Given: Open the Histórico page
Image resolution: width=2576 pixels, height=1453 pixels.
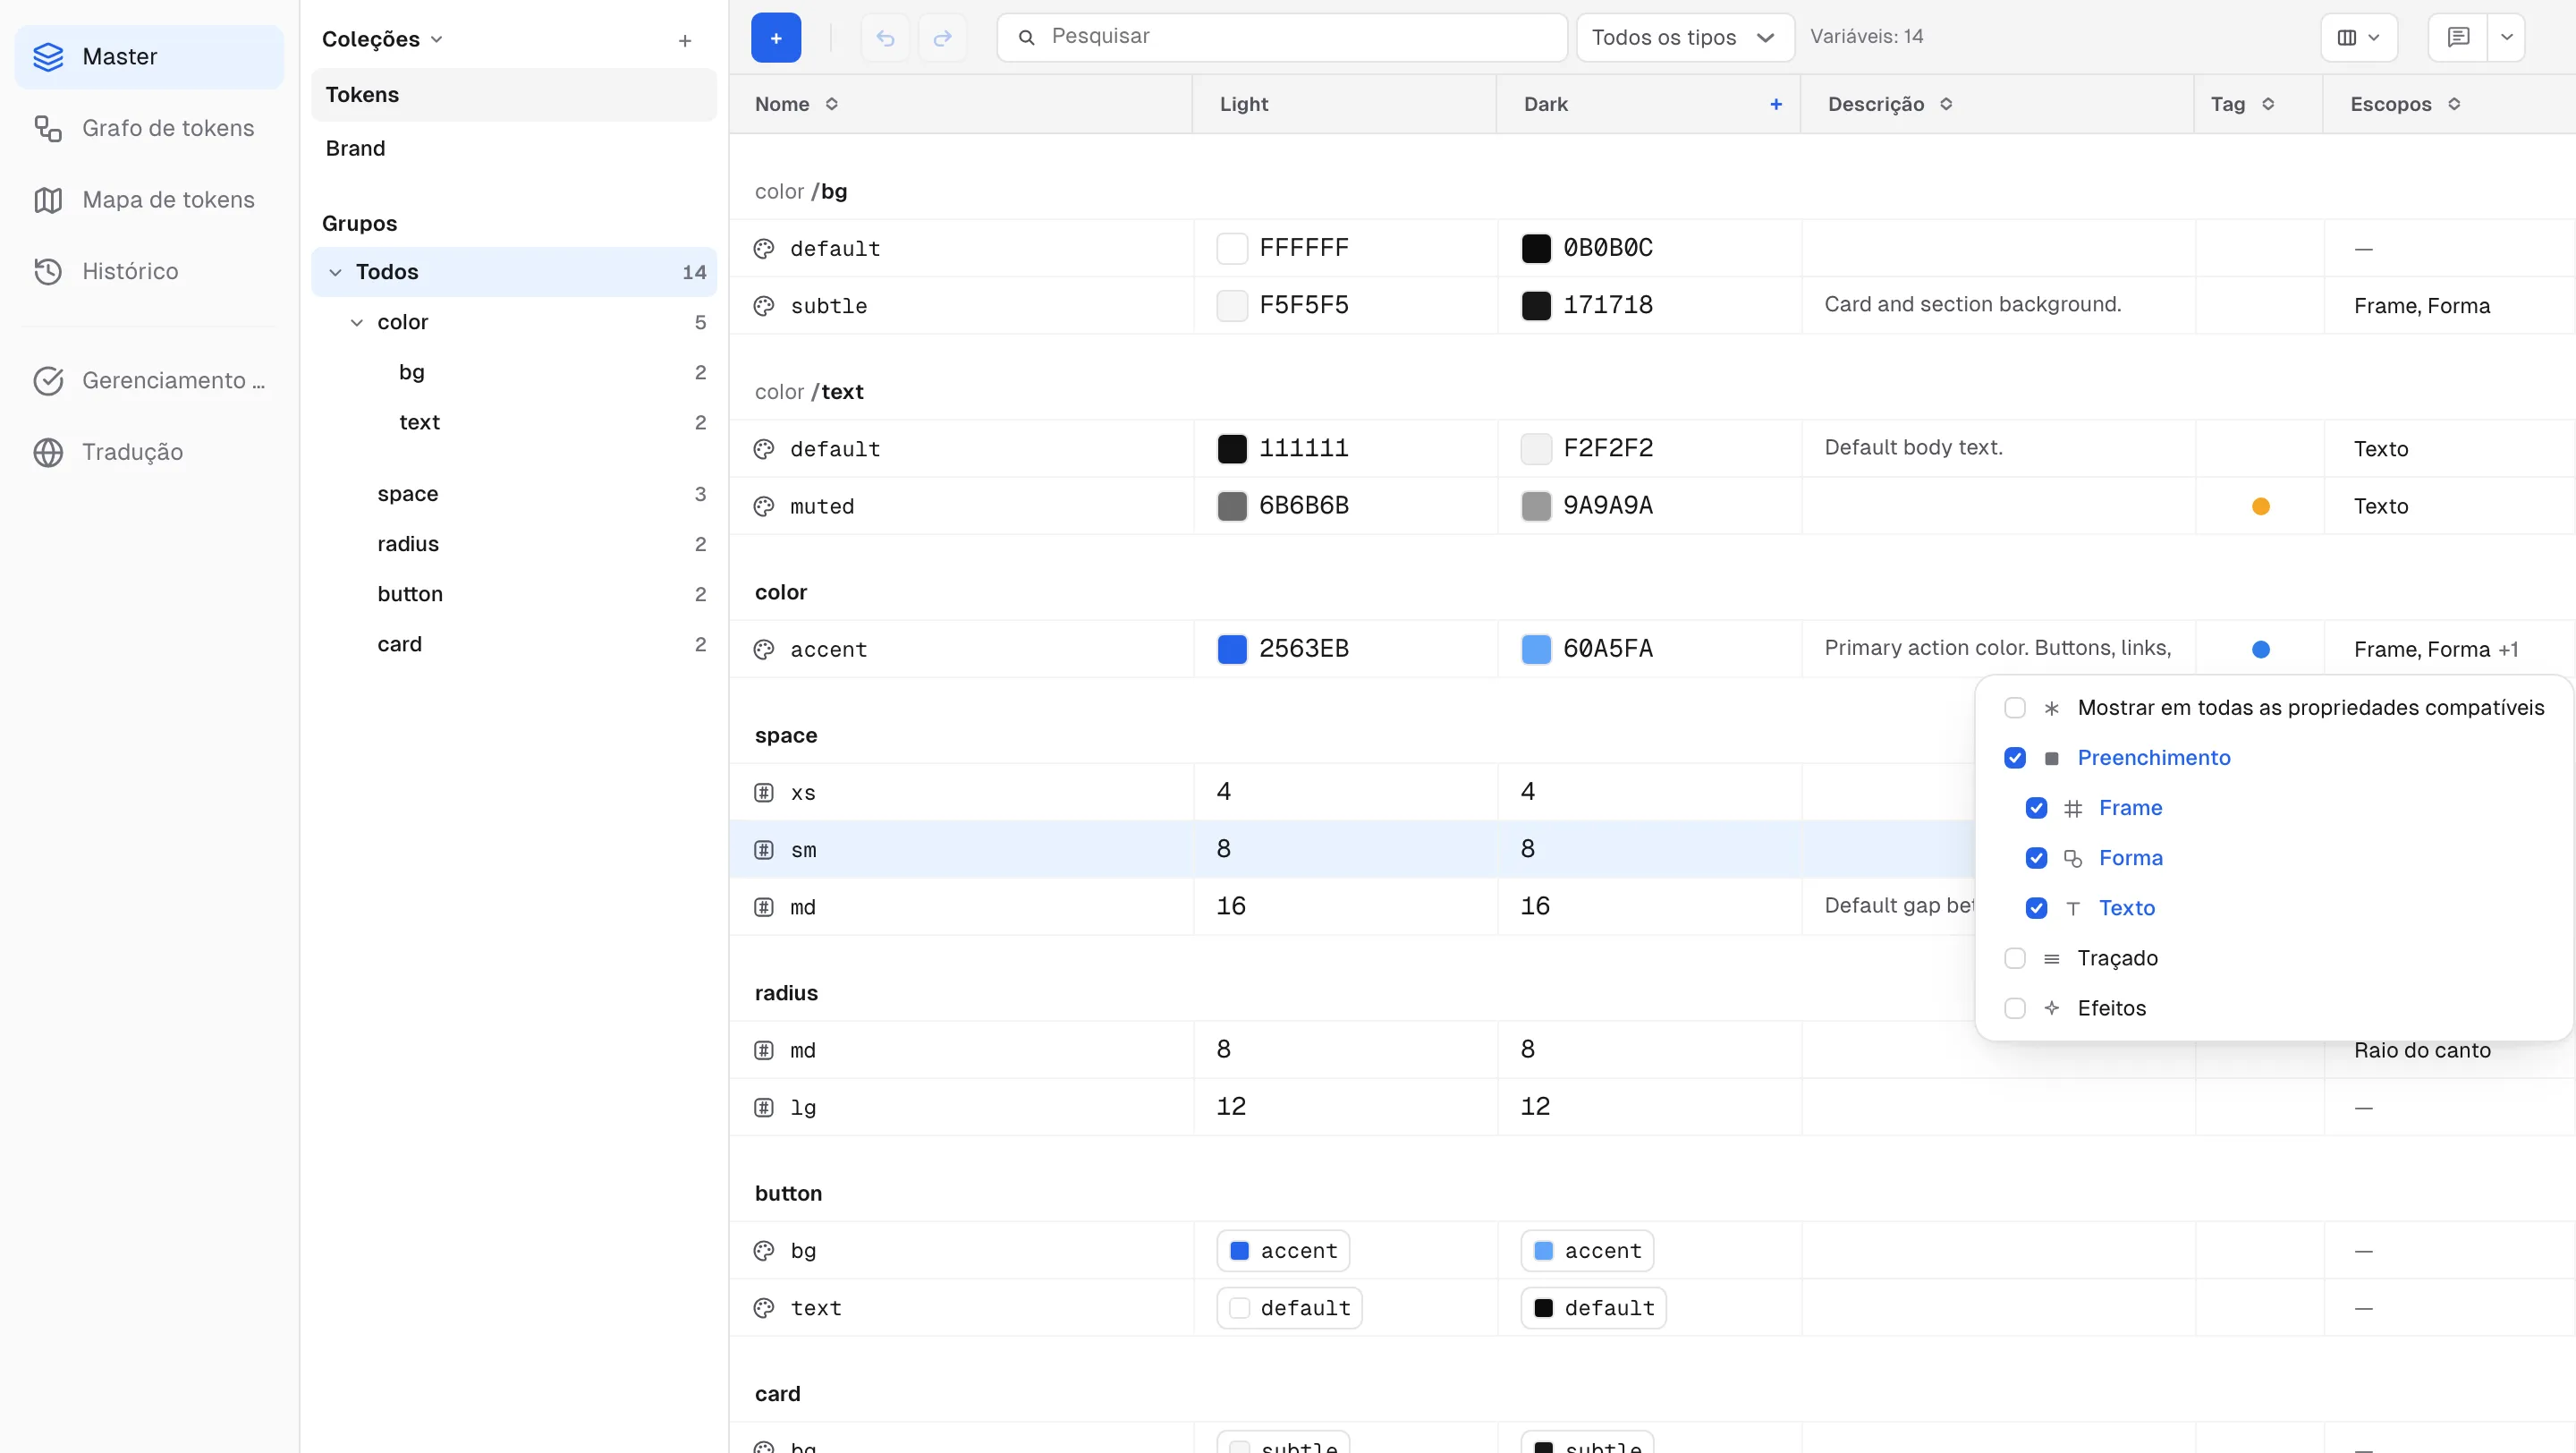Looking at the screenshot, I should (x=148, y=271).
